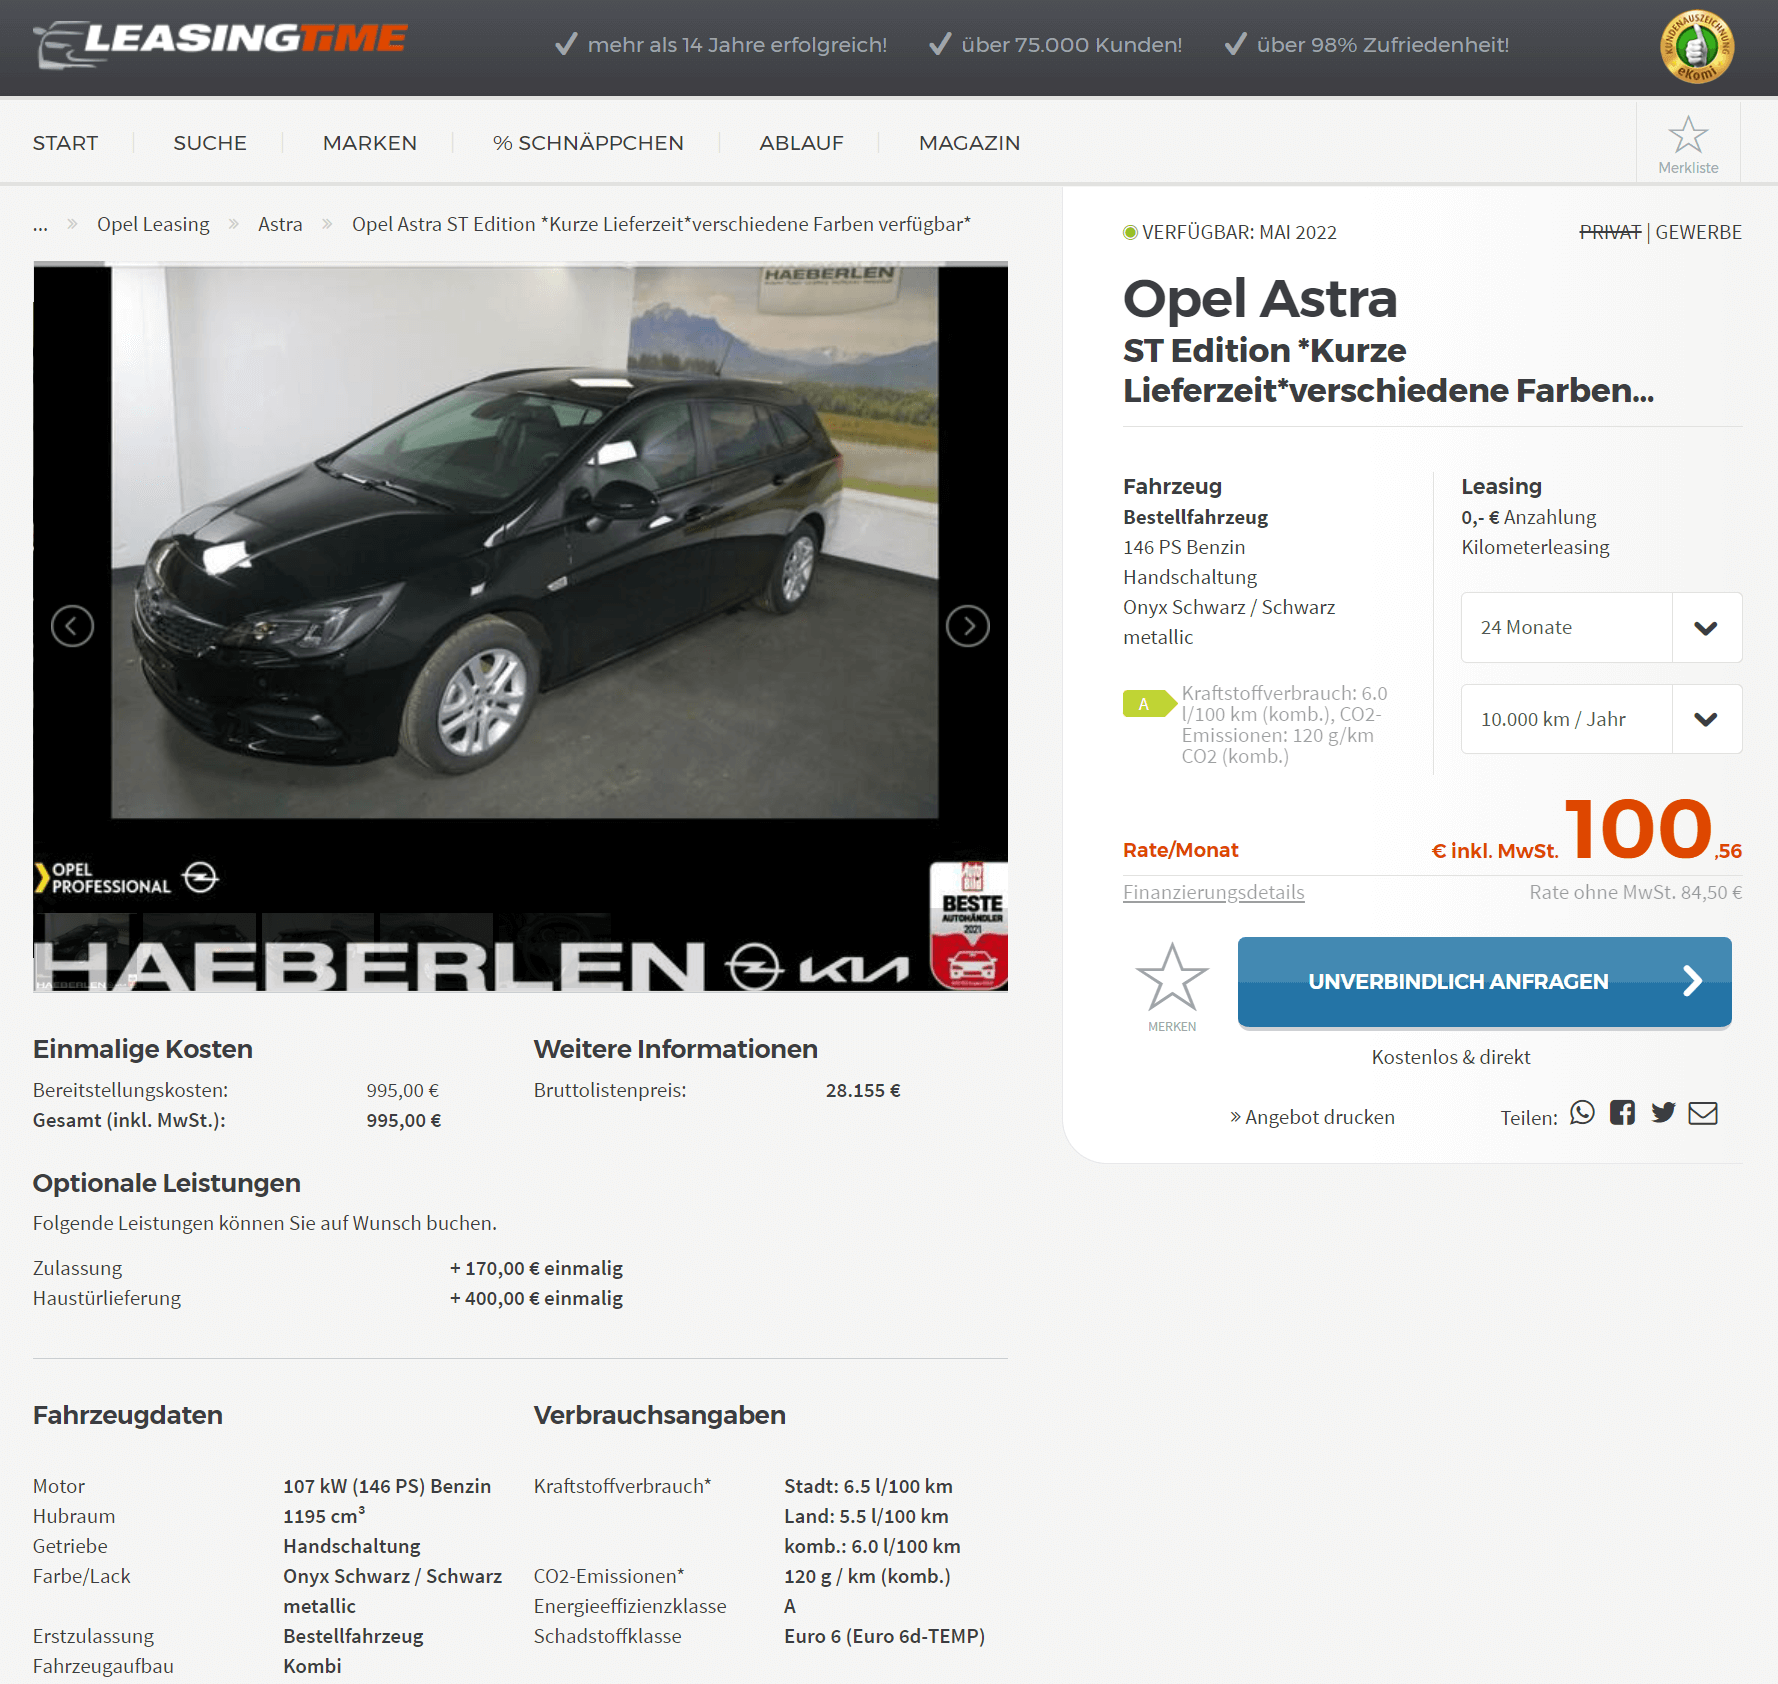Viewport: 1778px width, 1684px height.
Task: Open the MARKEN menu item
Action: click(x=370, y=143)
